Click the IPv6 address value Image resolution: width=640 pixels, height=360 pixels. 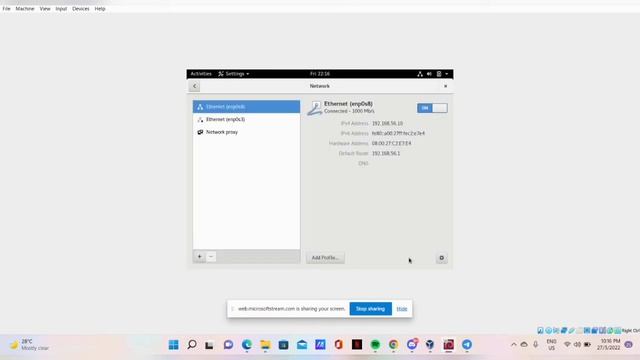click(398, 133)
